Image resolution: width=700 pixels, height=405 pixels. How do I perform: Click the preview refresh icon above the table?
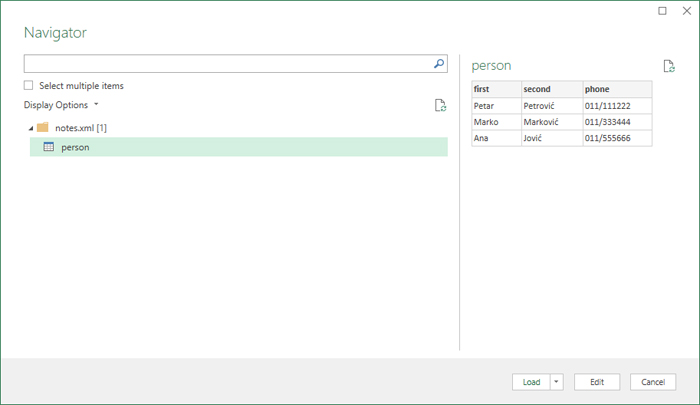pyautogui.click(x=669, y=66)
